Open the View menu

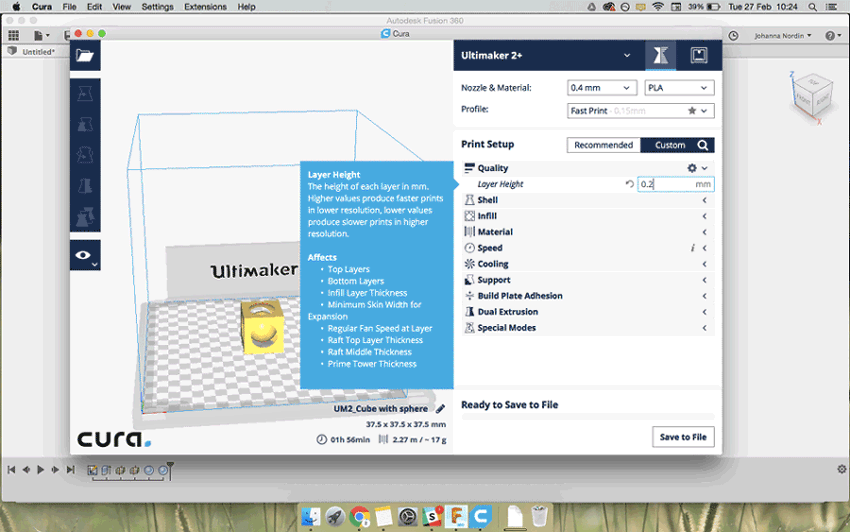click(x=121, y=7)
